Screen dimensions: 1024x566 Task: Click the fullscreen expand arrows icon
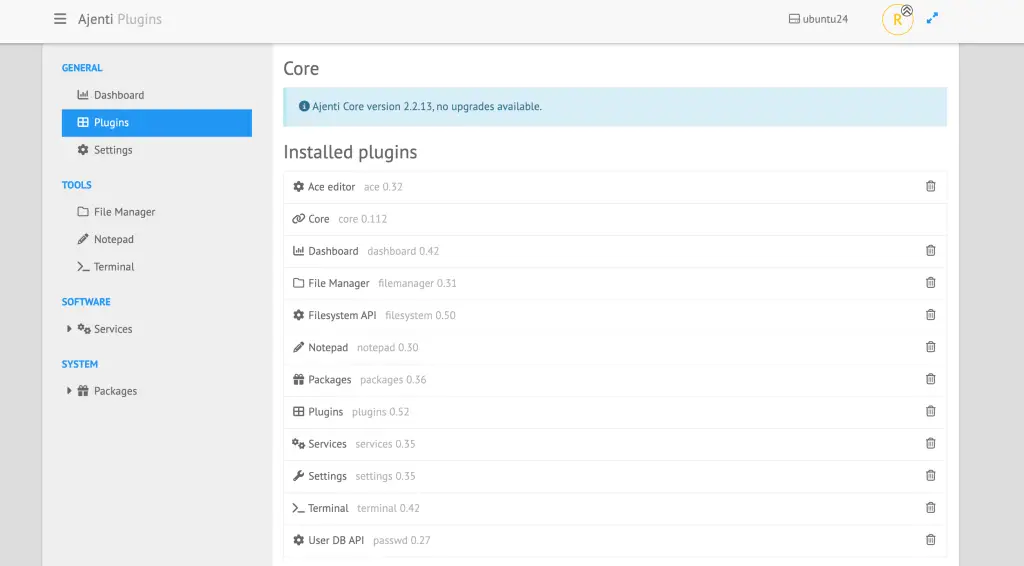932,18
